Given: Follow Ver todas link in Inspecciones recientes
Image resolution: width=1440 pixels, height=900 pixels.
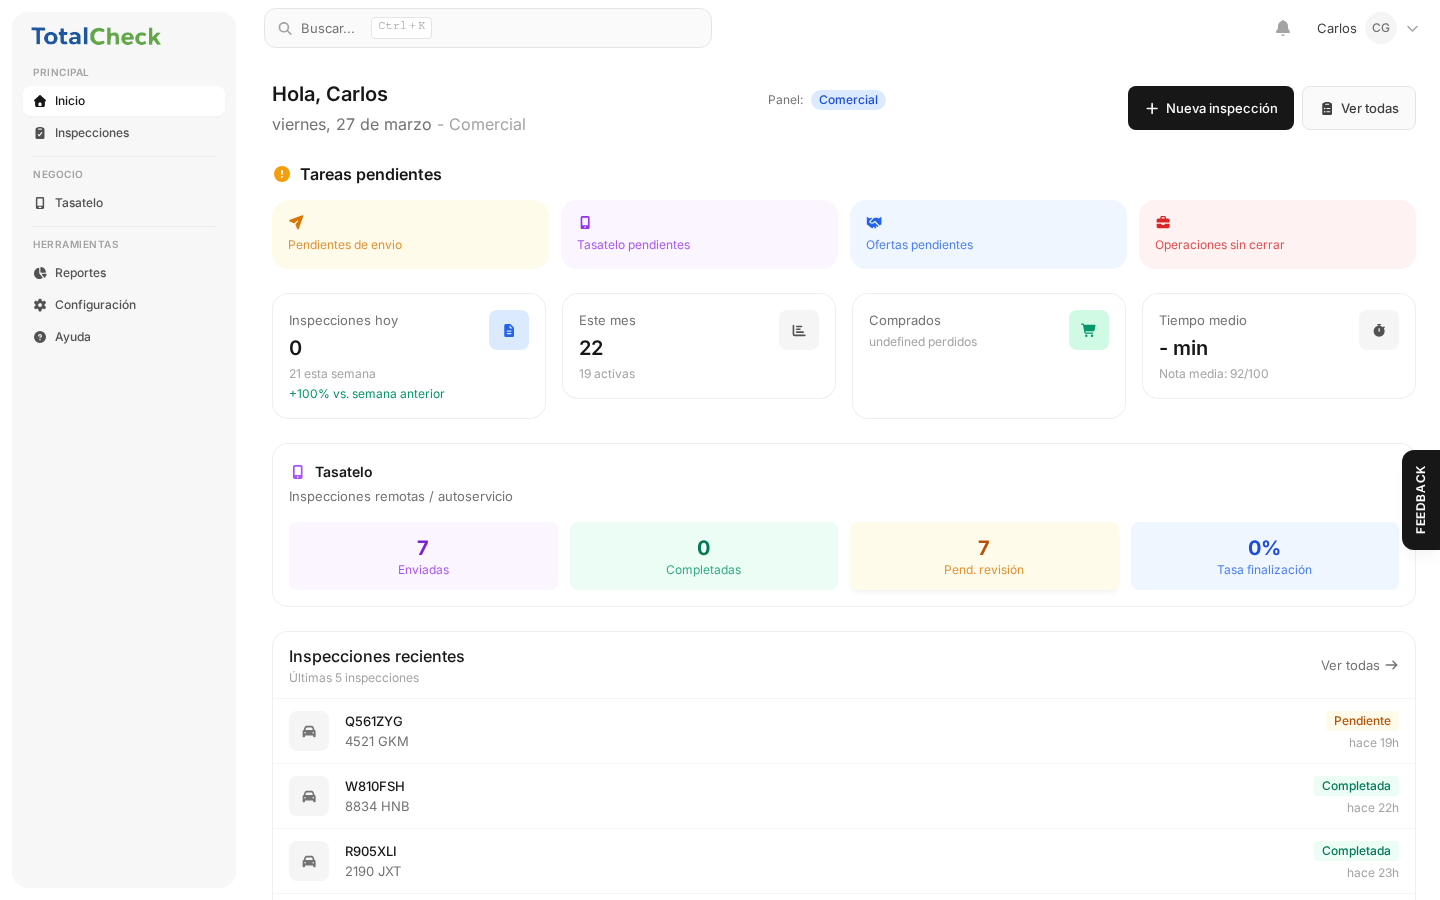Looking at the screenshot, I should [x=1359, y=665].
